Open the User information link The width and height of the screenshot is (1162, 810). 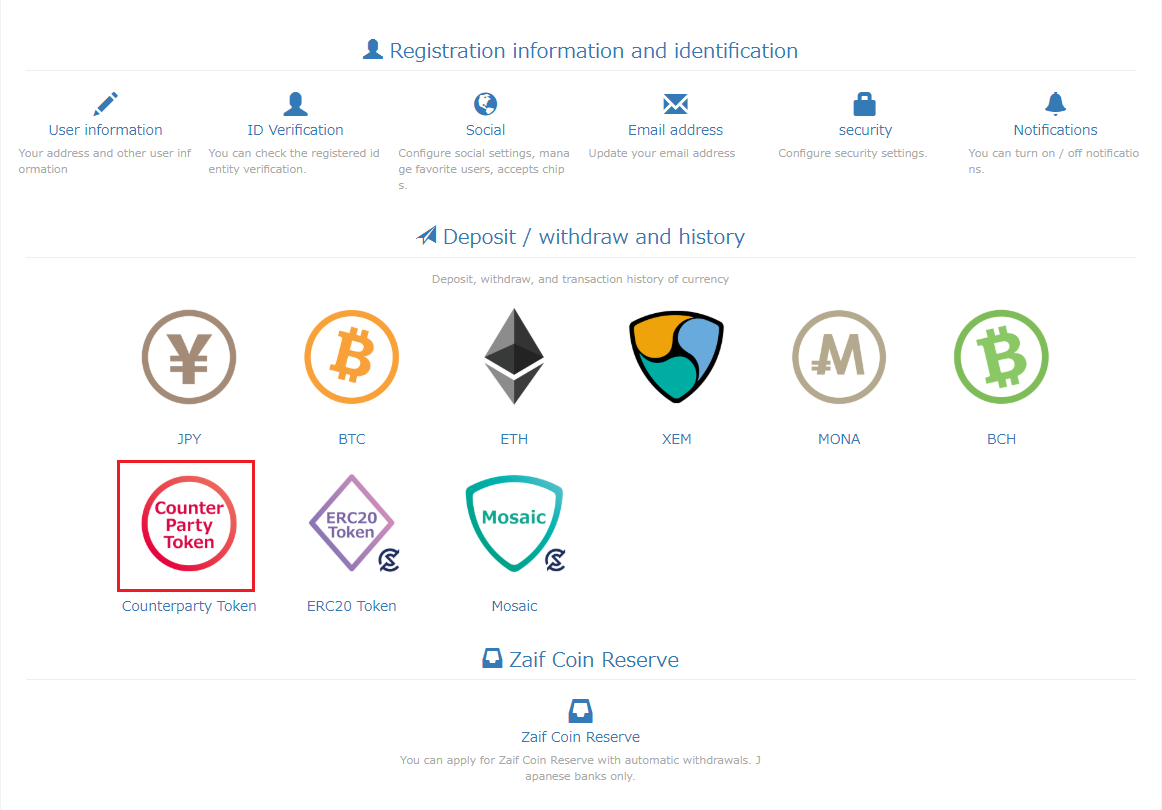click(x=105, y=130)
